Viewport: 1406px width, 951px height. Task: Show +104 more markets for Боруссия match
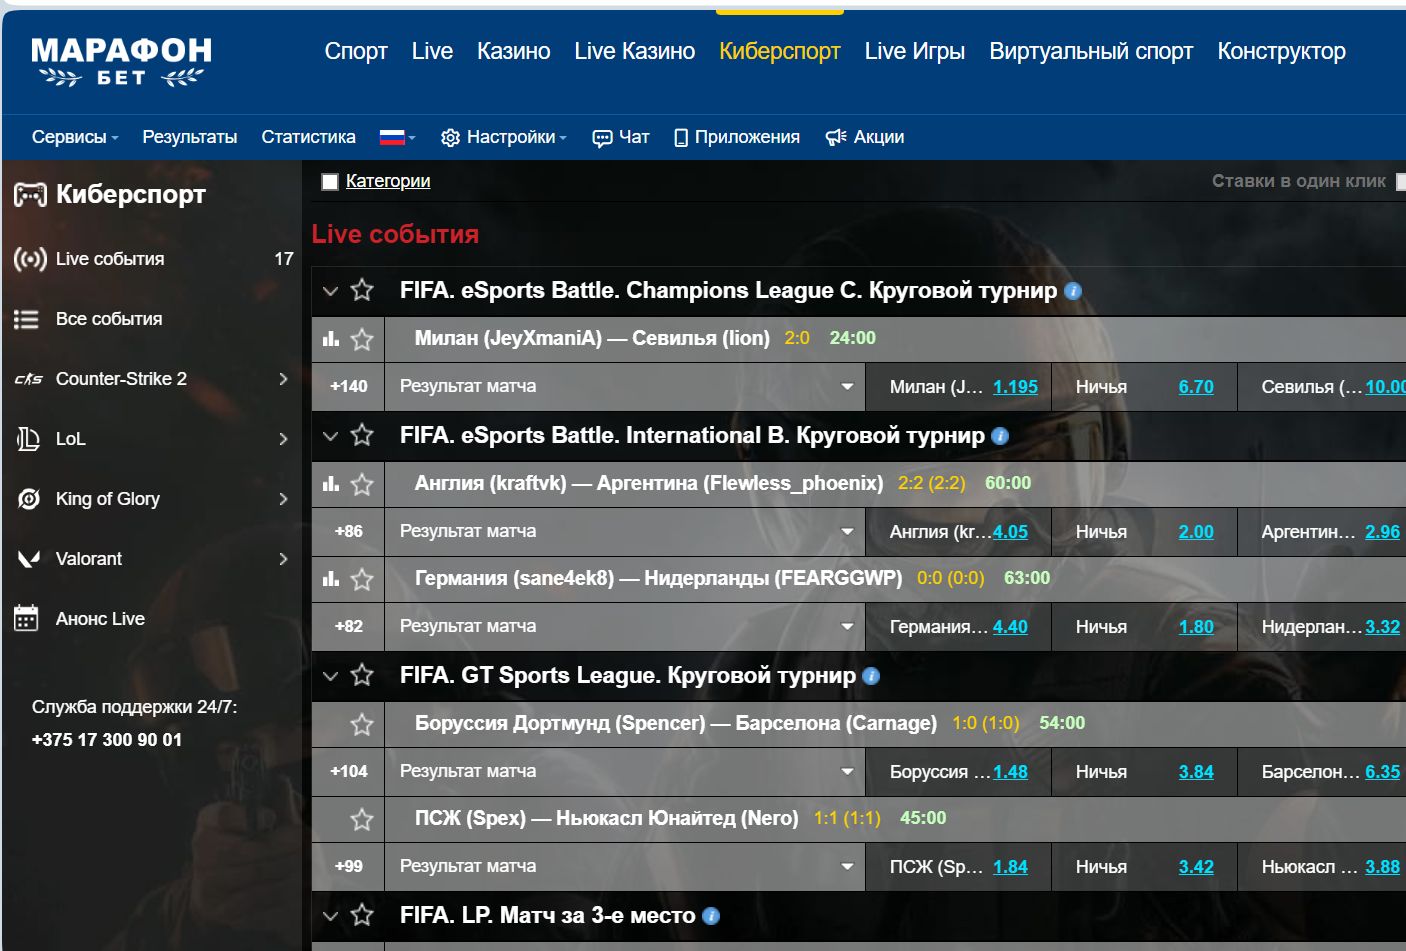tap(348, 772)
